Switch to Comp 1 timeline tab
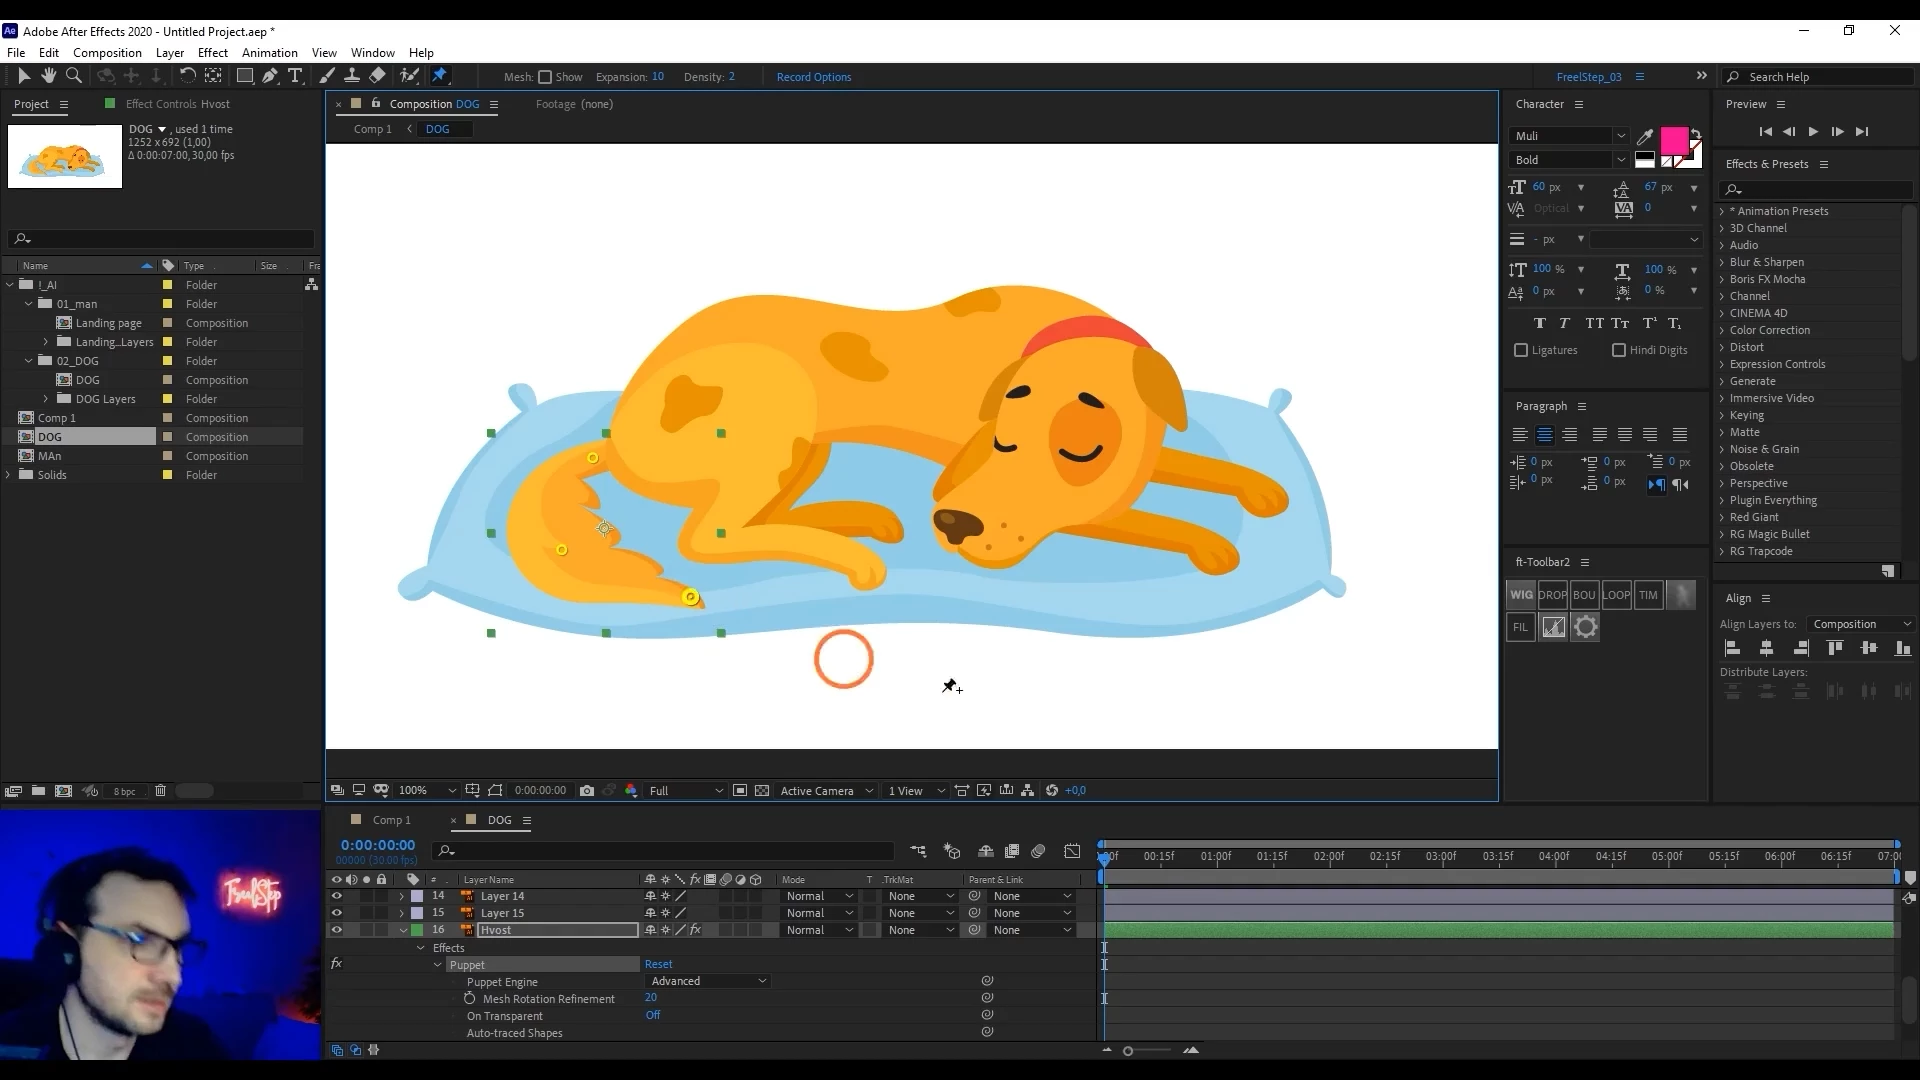The width and height of the screenshot is (1920, 1080). pyautogui.click(x=391, y=820)
